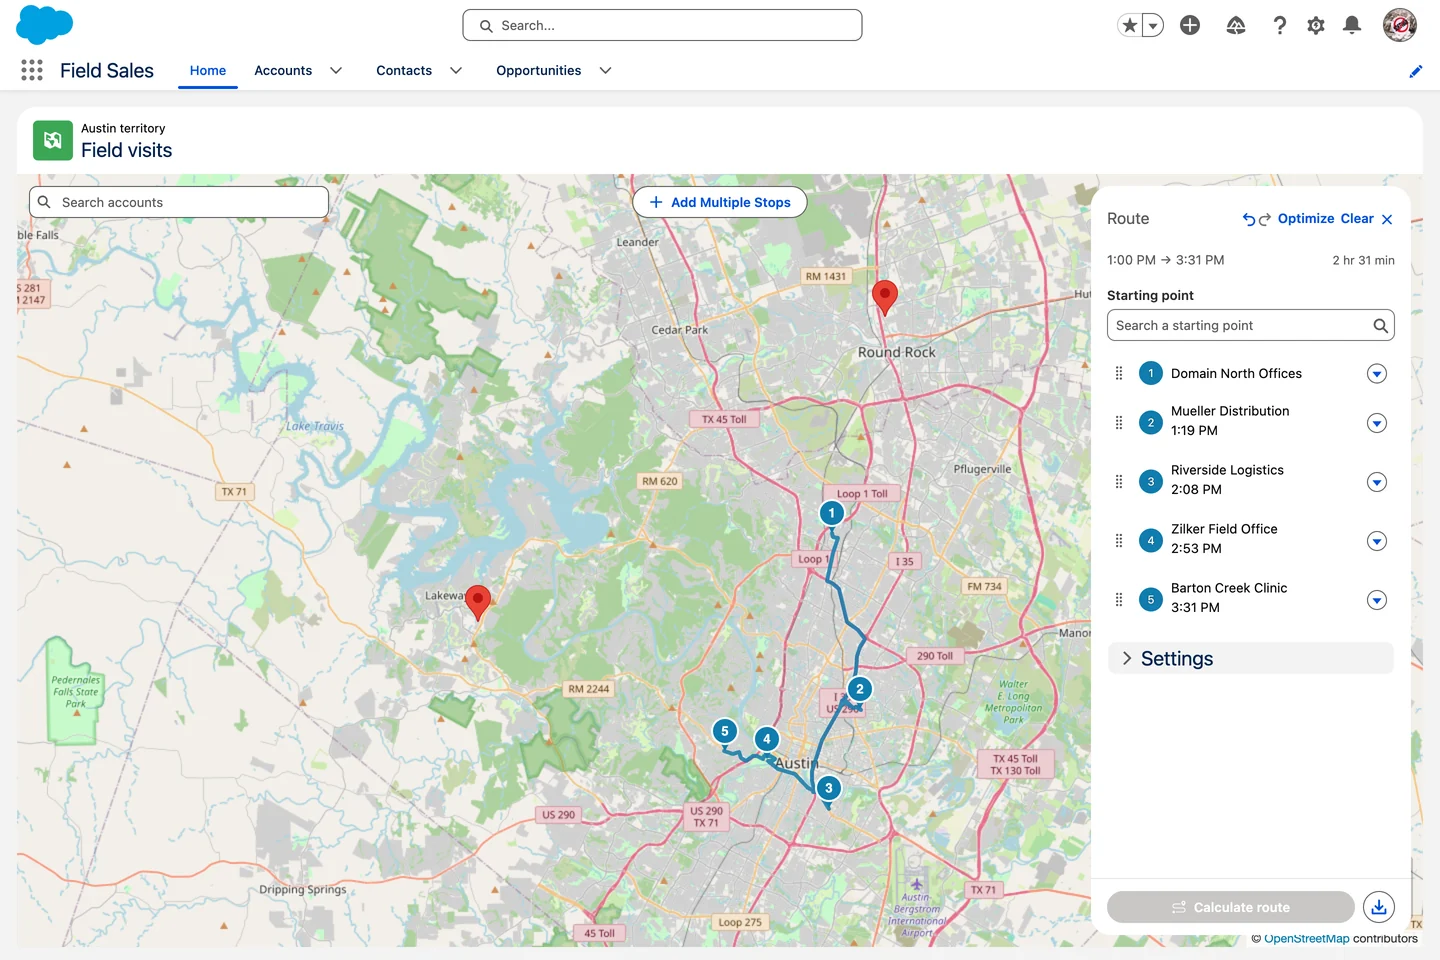This screenshot has height=960, width=1440.
Task: Click the Calculate route button
Action: tap(1231, 907)
